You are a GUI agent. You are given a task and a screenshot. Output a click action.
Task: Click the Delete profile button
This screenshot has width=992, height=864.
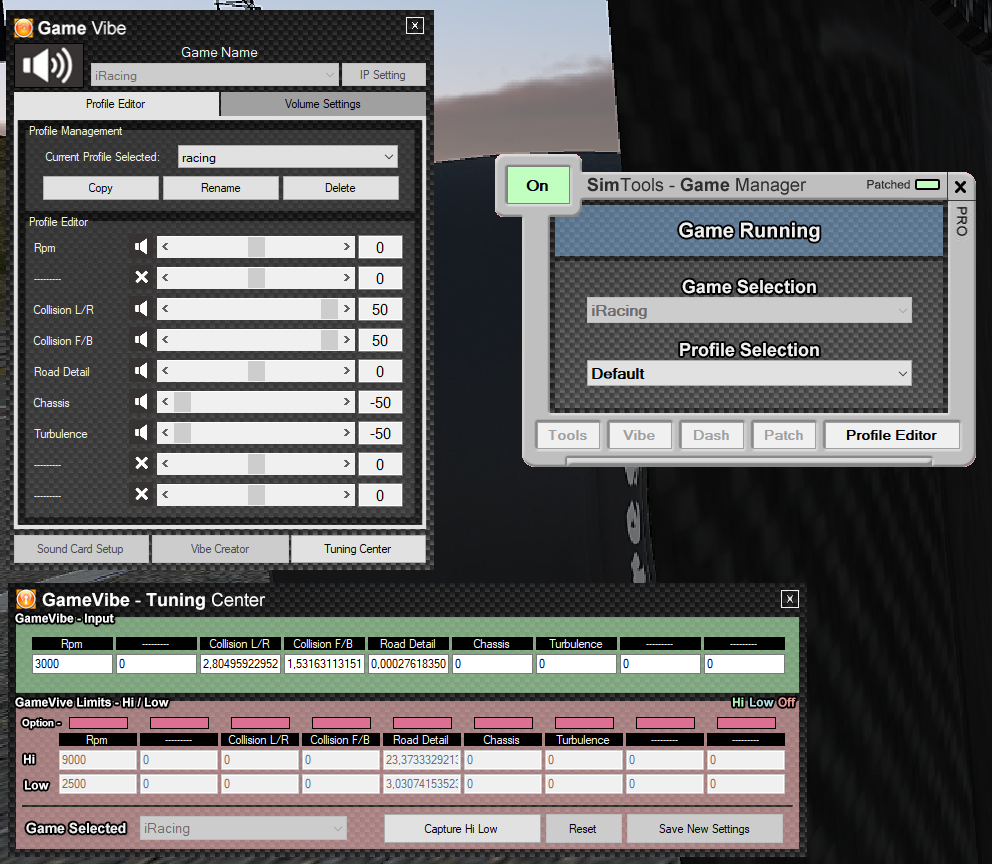[340, 188]
